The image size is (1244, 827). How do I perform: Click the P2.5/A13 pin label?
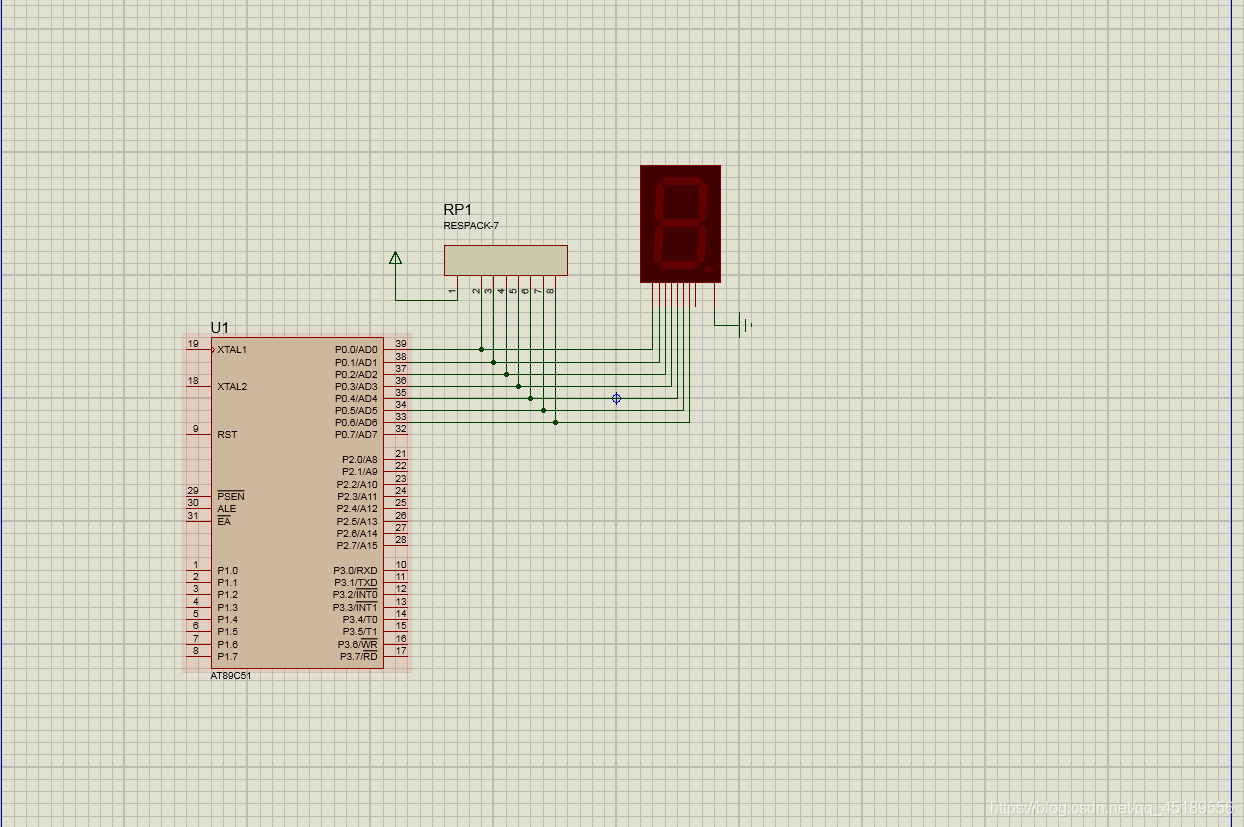pyautogui.click(x=357, y=521)
